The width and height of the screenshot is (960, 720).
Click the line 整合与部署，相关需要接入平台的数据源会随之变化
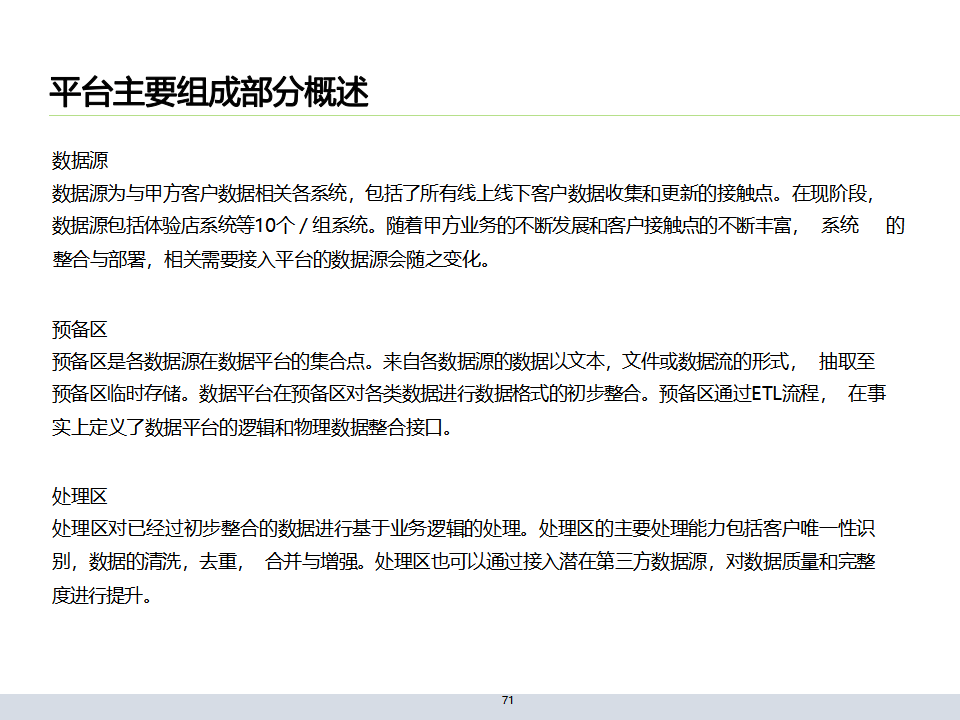[x=271, y=260]
